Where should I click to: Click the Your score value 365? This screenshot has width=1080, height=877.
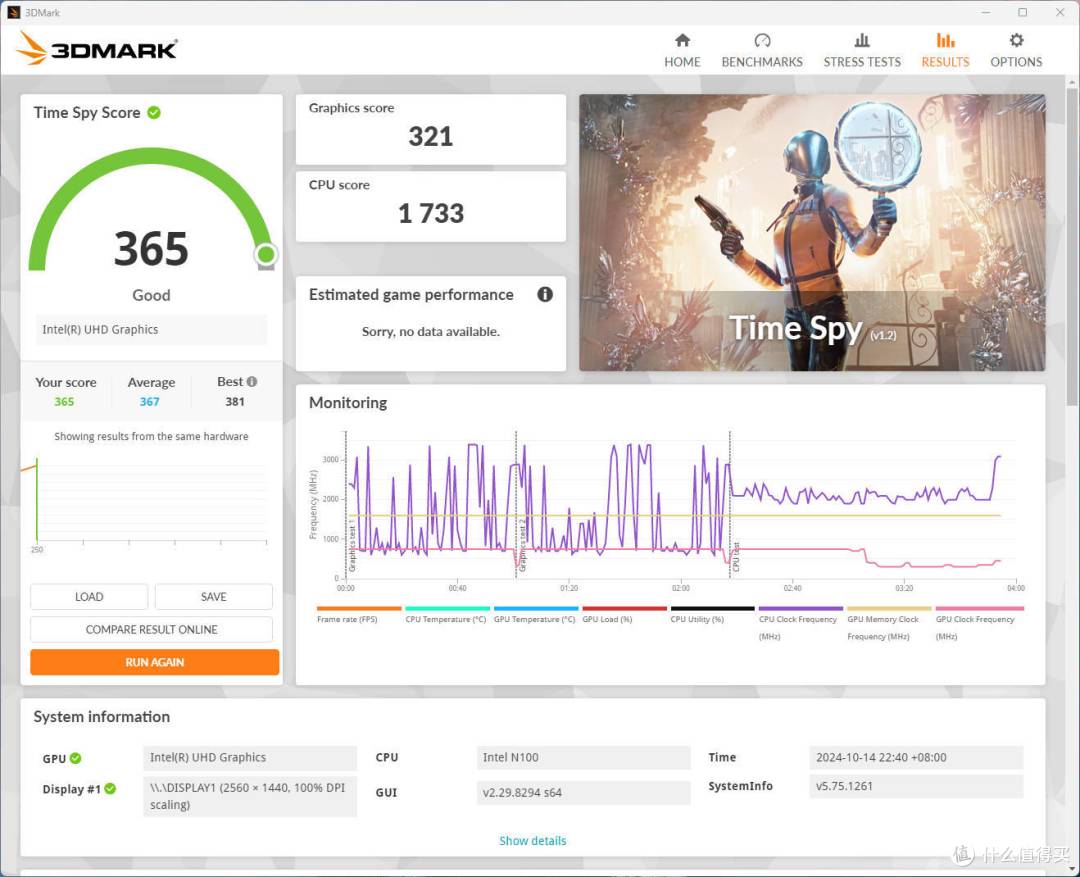click(64, 402)
